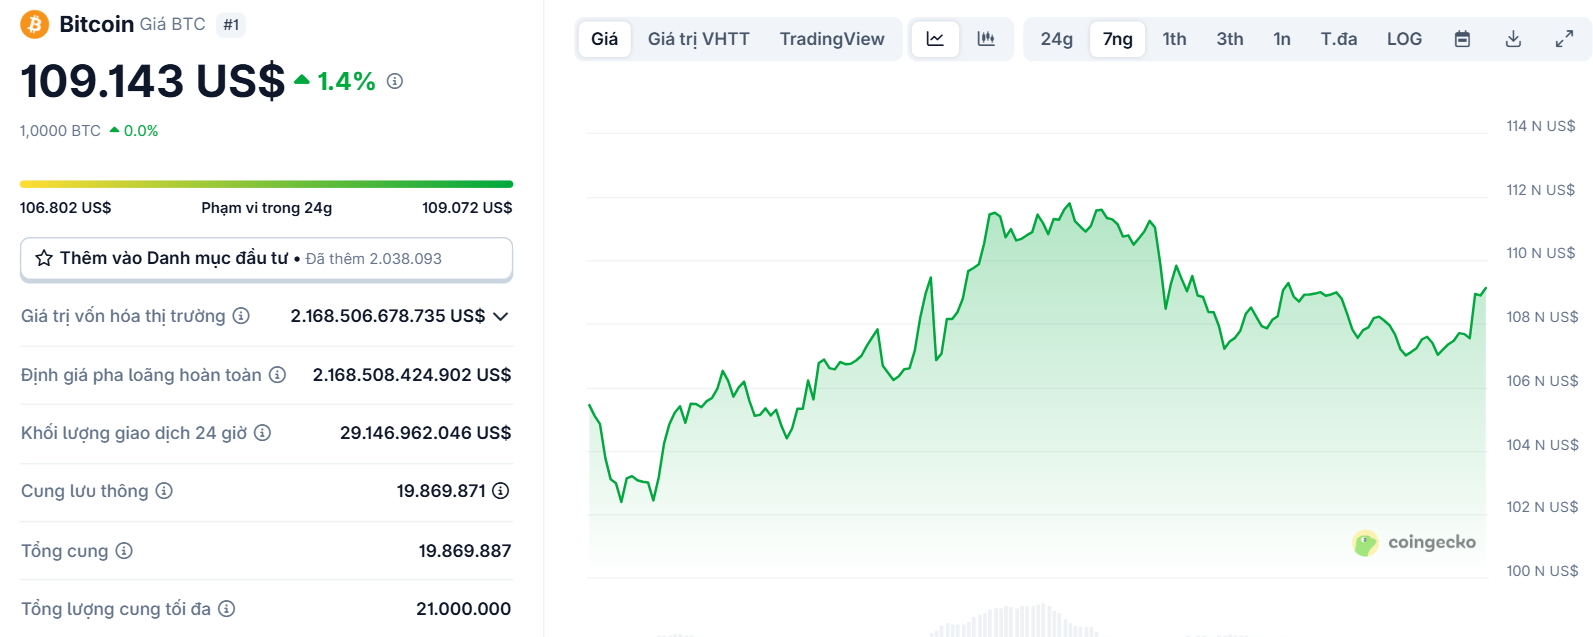
Task: Click the 29.146.962.046 US$ volume value
Action: pyautogui.click(x=426, y=433)
